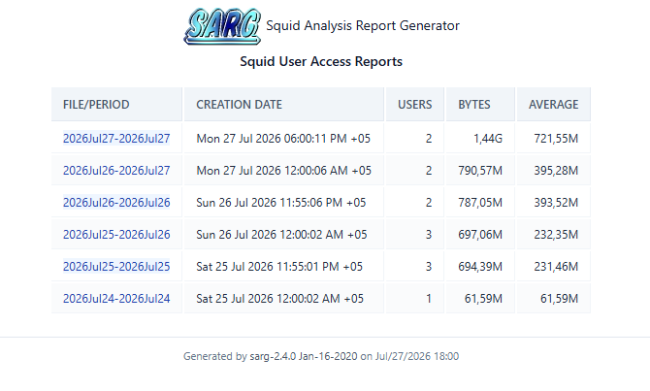
Task: Select 'Squid Analysis Report Generator' title text
Action: 363,26
